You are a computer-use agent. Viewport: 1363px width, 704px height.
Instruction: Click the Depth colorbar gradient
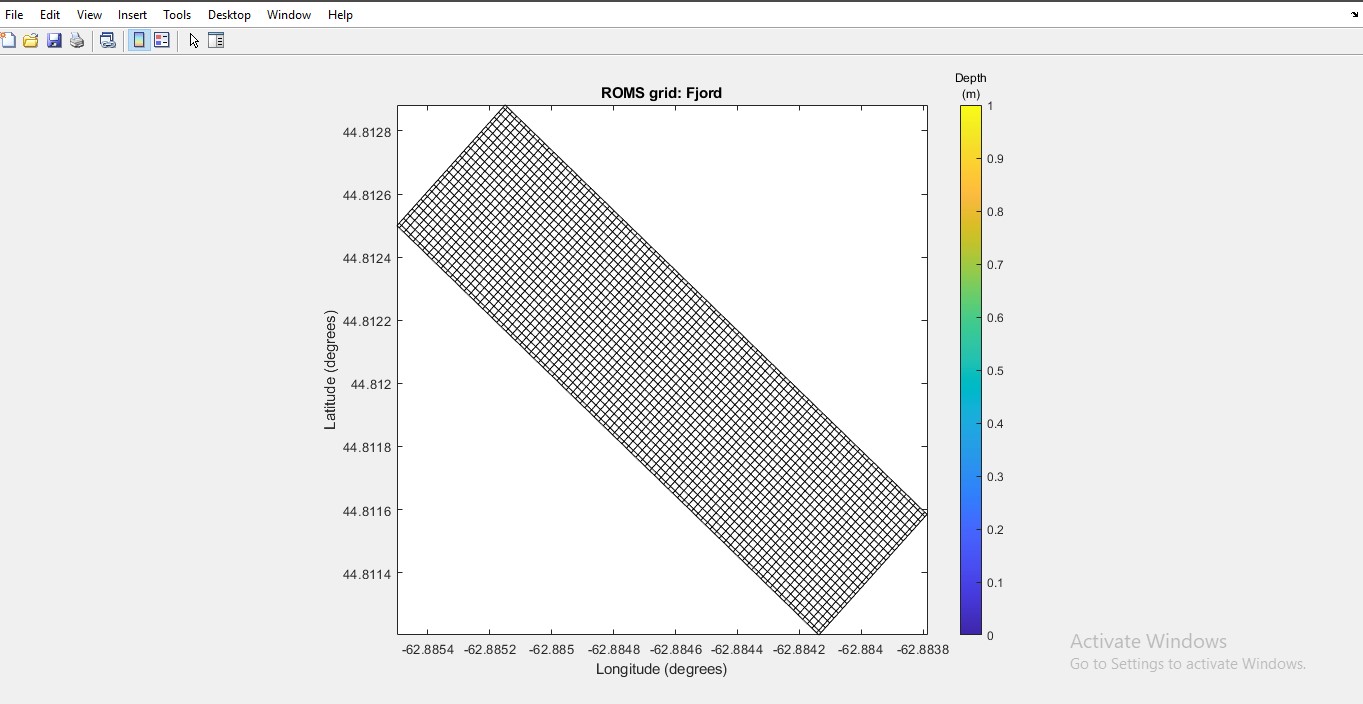(970, 370)
